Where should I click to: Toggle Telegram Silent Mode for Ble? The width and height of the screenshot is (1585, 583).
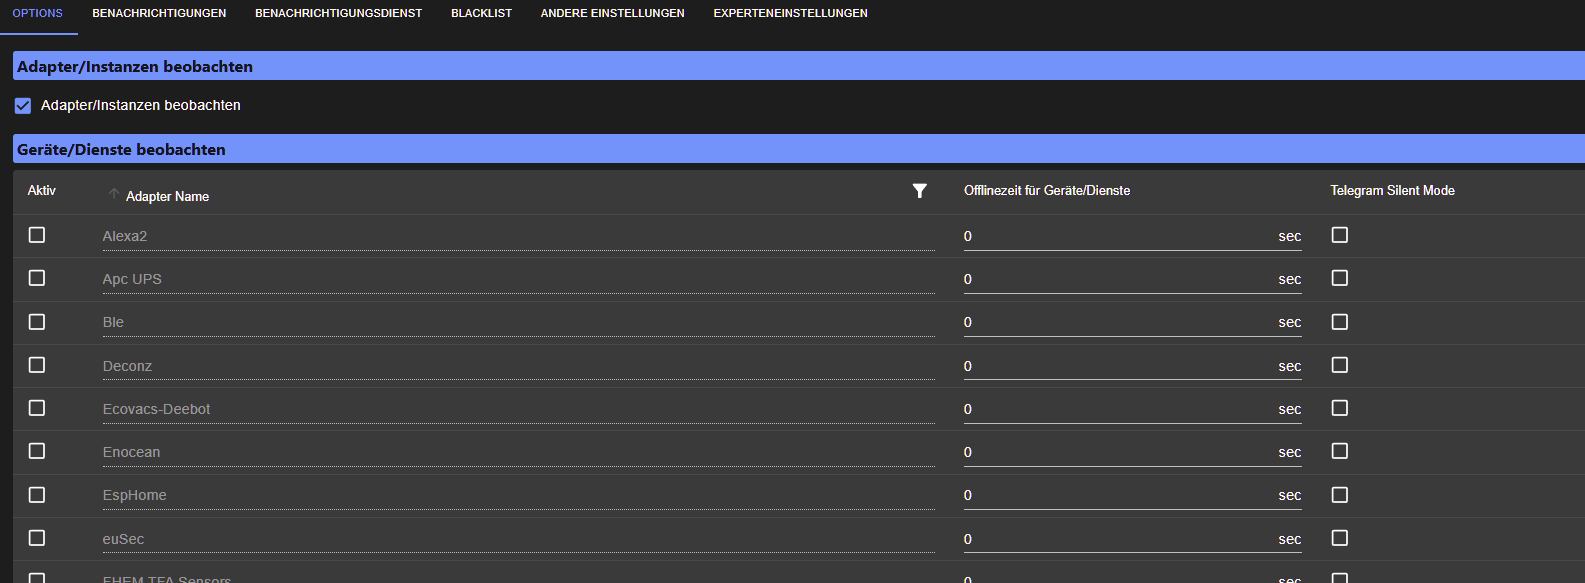pyautogui.click(x=1340, y=322)
